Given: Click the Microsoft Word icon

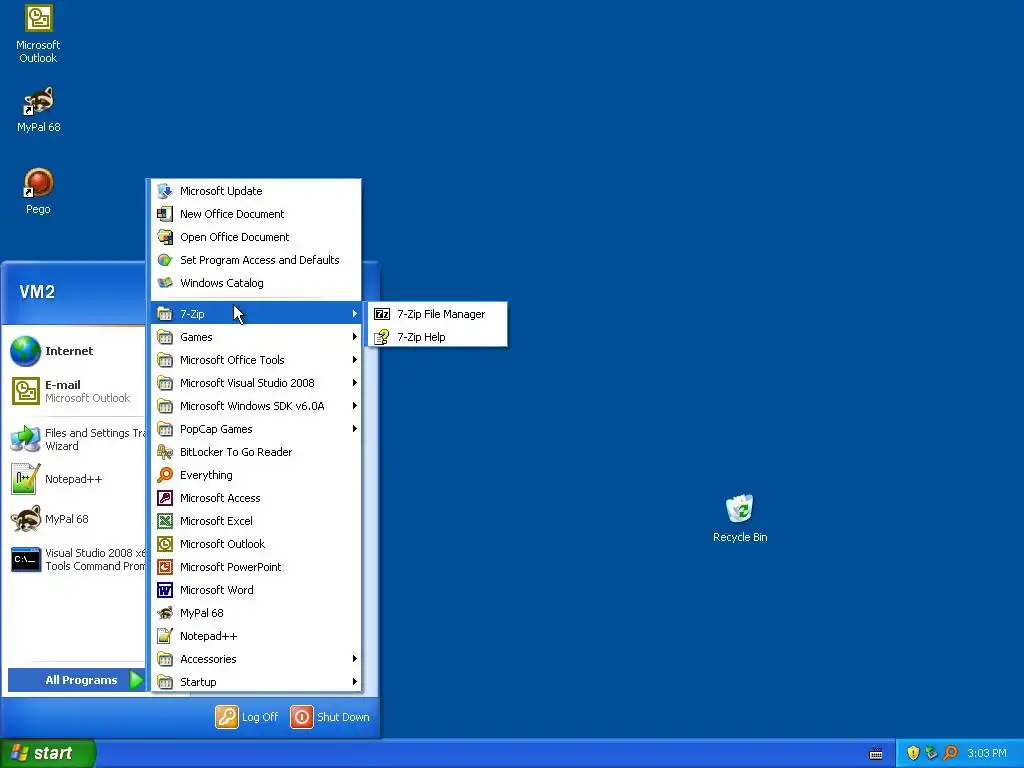Looking at the screenshot, I should click(x=165, y=590).
